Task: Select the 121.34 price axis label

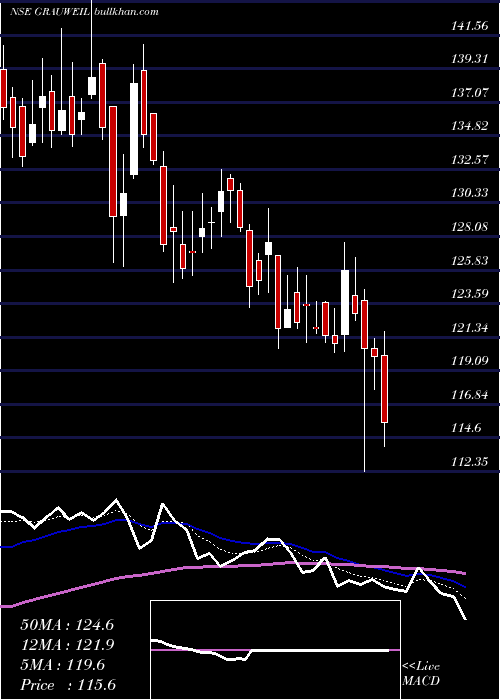Action: 470,328
